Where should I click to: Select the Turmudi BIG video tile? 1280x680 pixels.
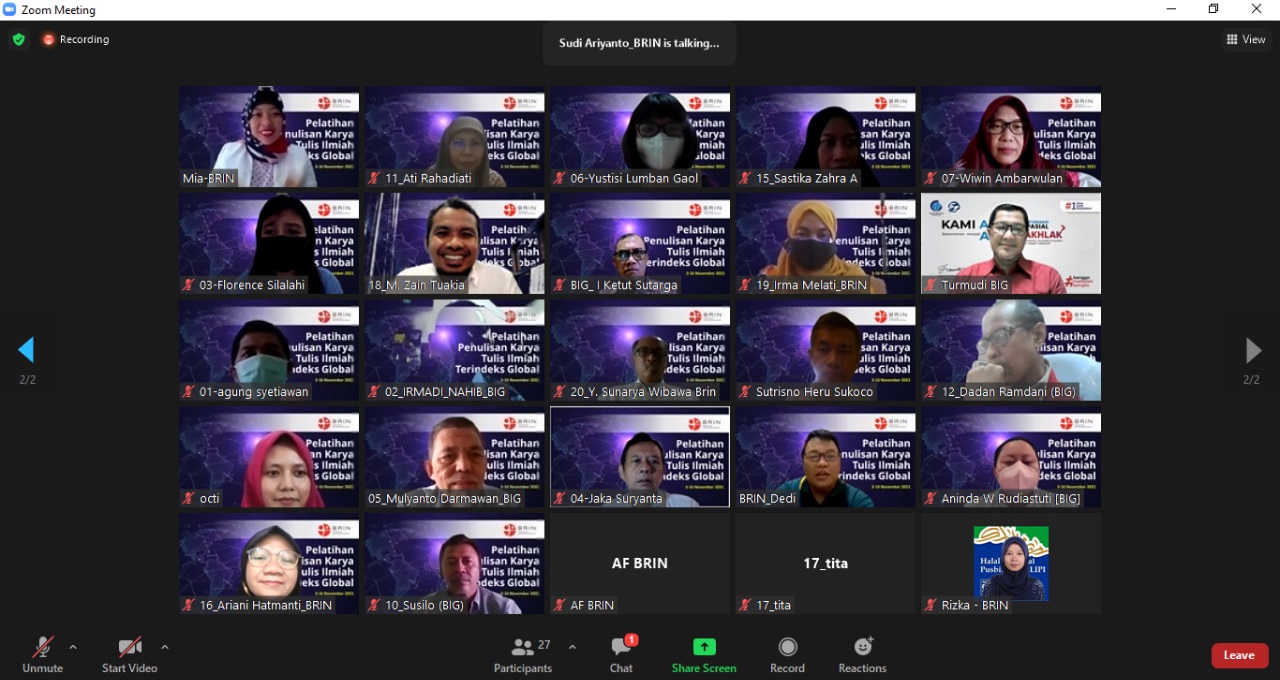[1011, 243]
